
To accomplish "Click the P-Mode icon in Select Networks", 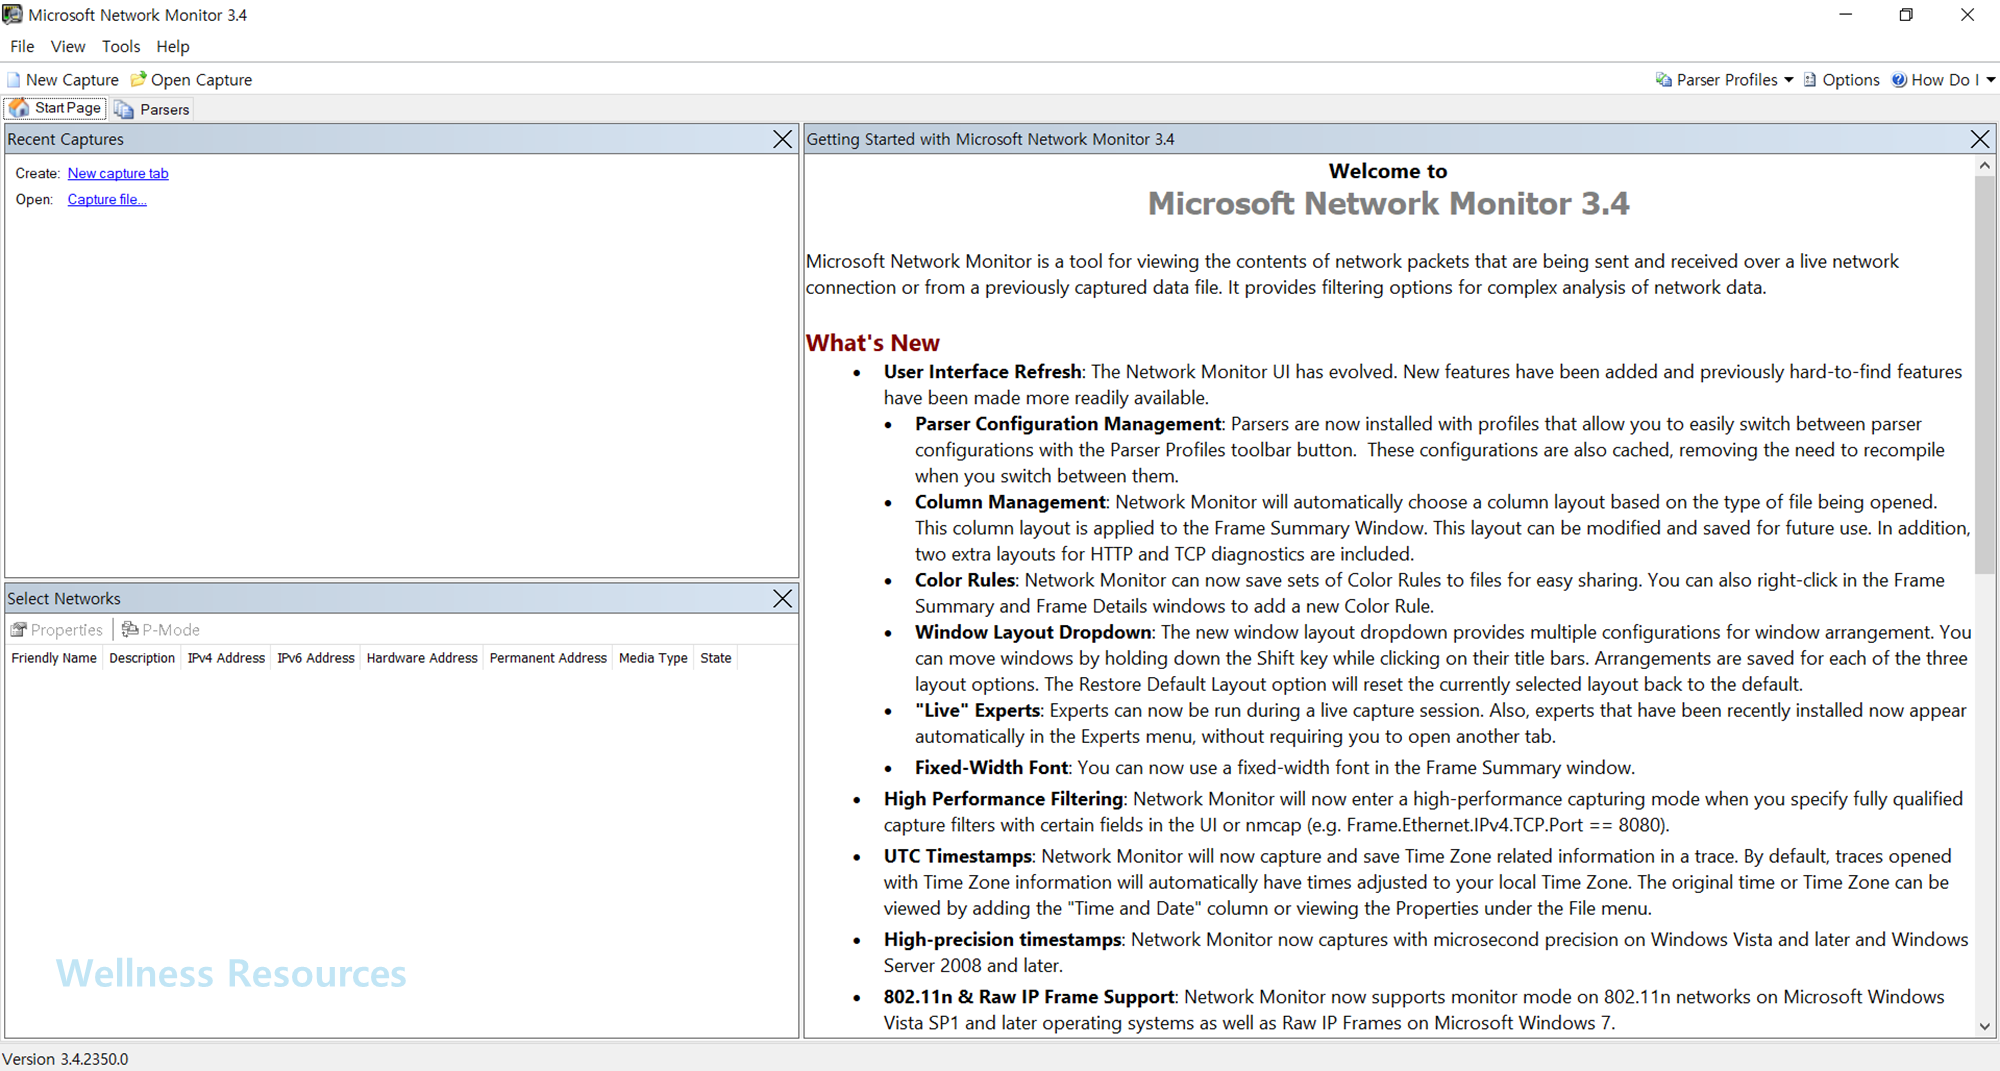I will pos(130,629).
